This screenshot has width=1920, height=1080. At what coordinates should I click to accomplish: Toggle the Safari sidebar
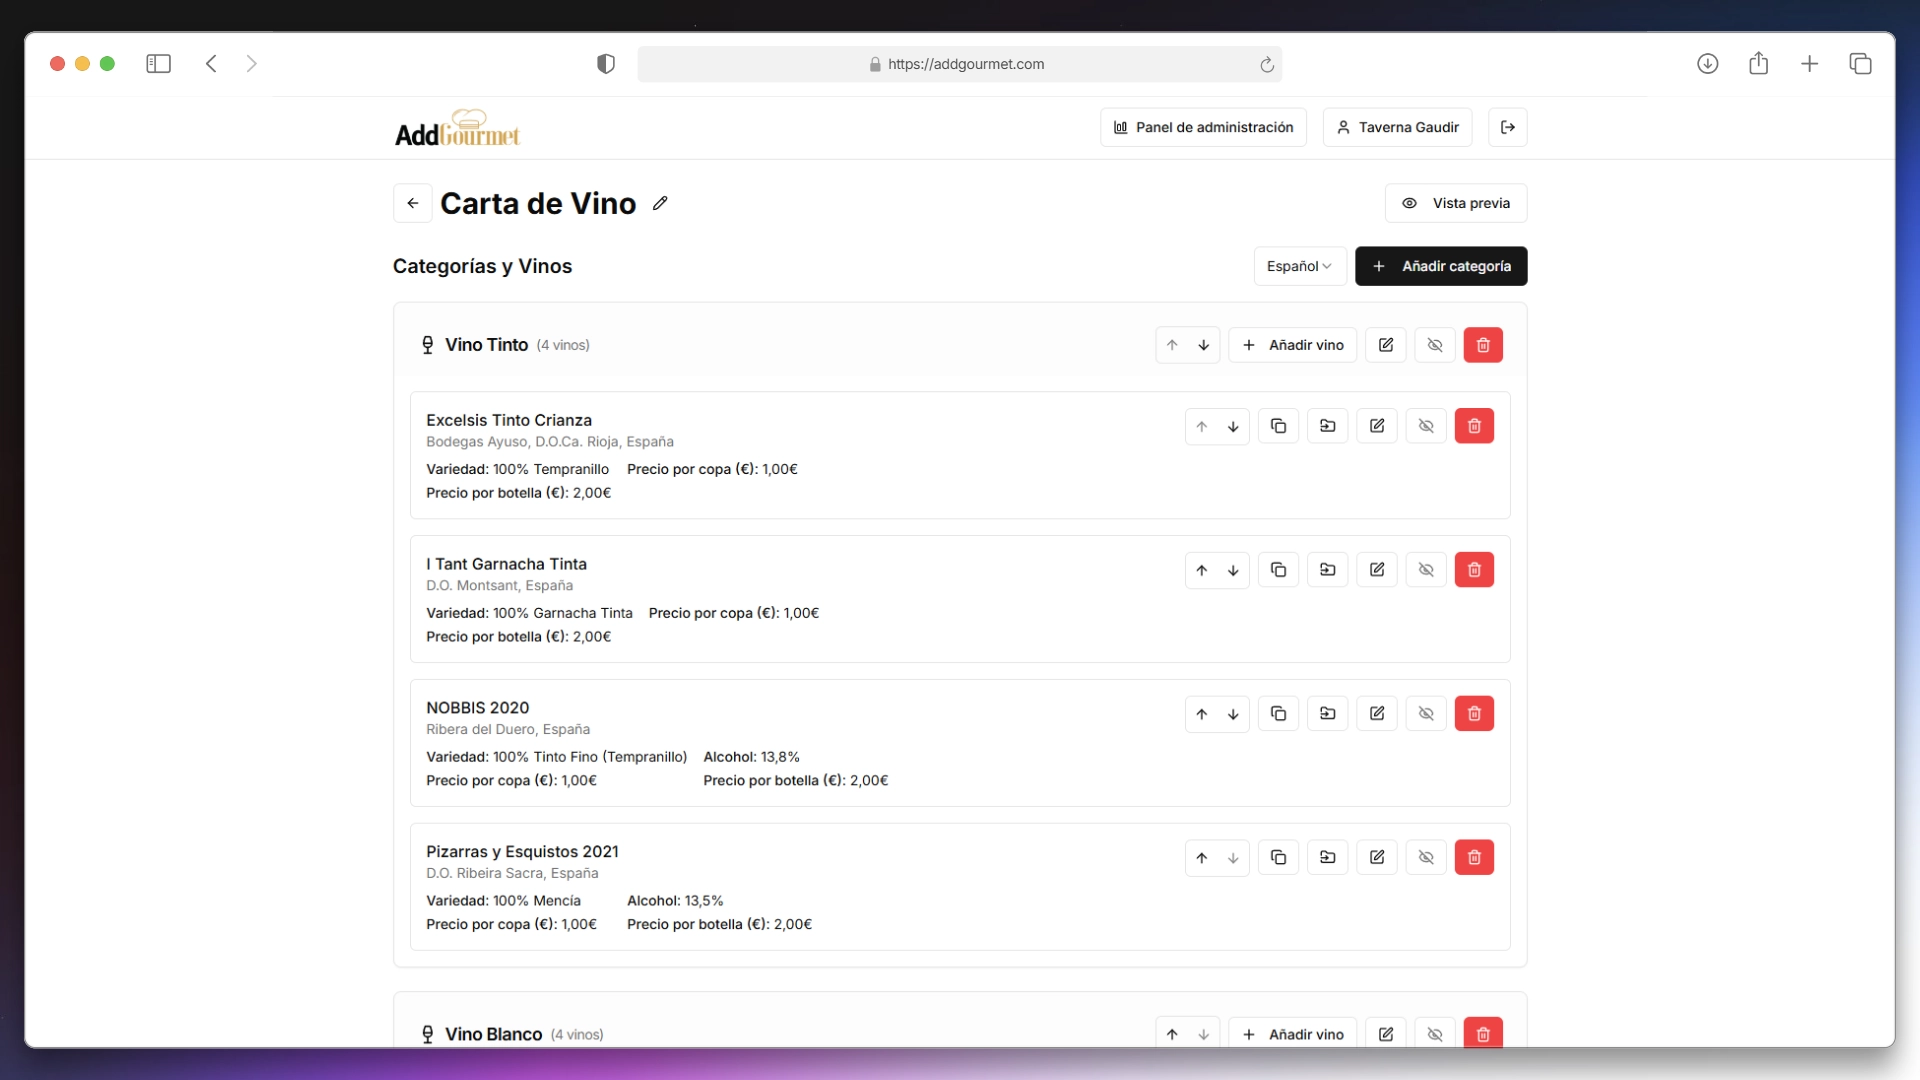(158, 64)
